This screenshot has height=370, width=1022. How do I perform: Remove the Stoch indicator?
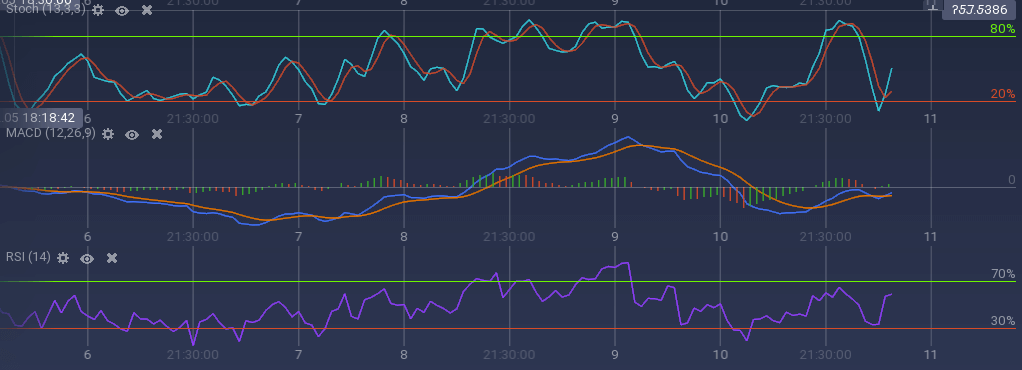pyautogui.click(x=147, y=10)
